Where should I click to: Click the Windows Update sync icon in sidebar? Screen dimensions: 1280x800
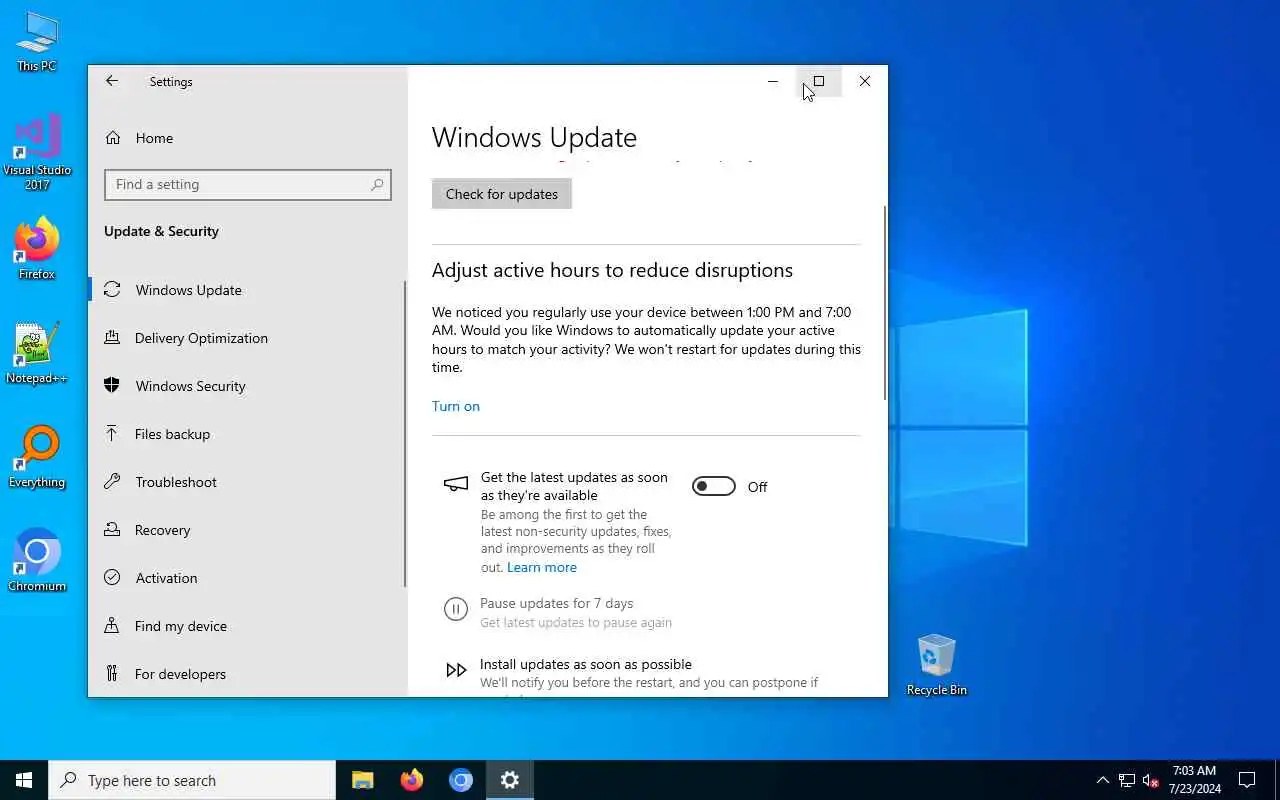pyautogui.click(x=112, y=290)
